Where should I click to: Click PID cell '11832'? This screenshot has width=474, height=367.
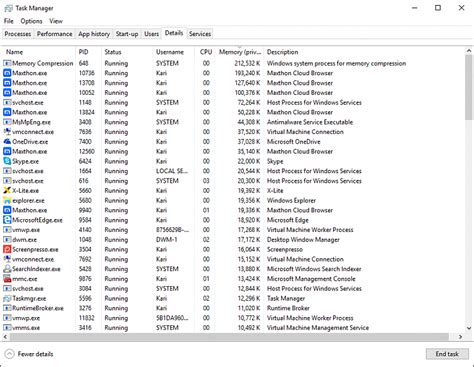pos(86,318)
